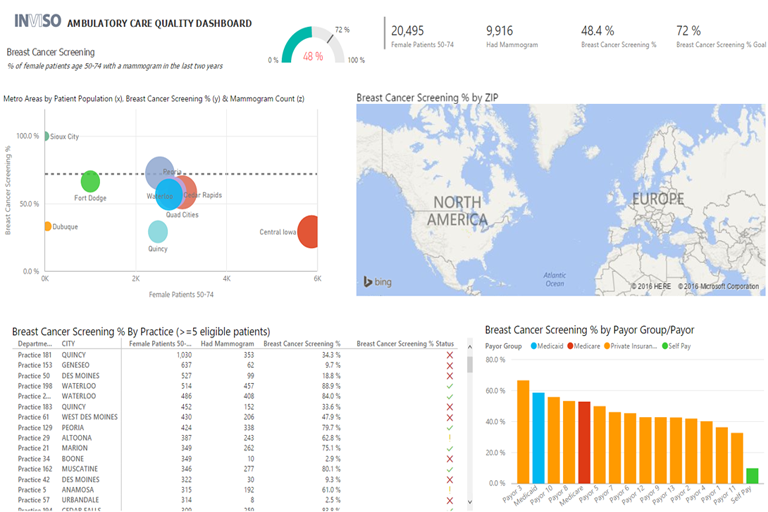Viewport: 768px width, 512px height.
Task: Click the Bing logo on the map
Action: 377,282
